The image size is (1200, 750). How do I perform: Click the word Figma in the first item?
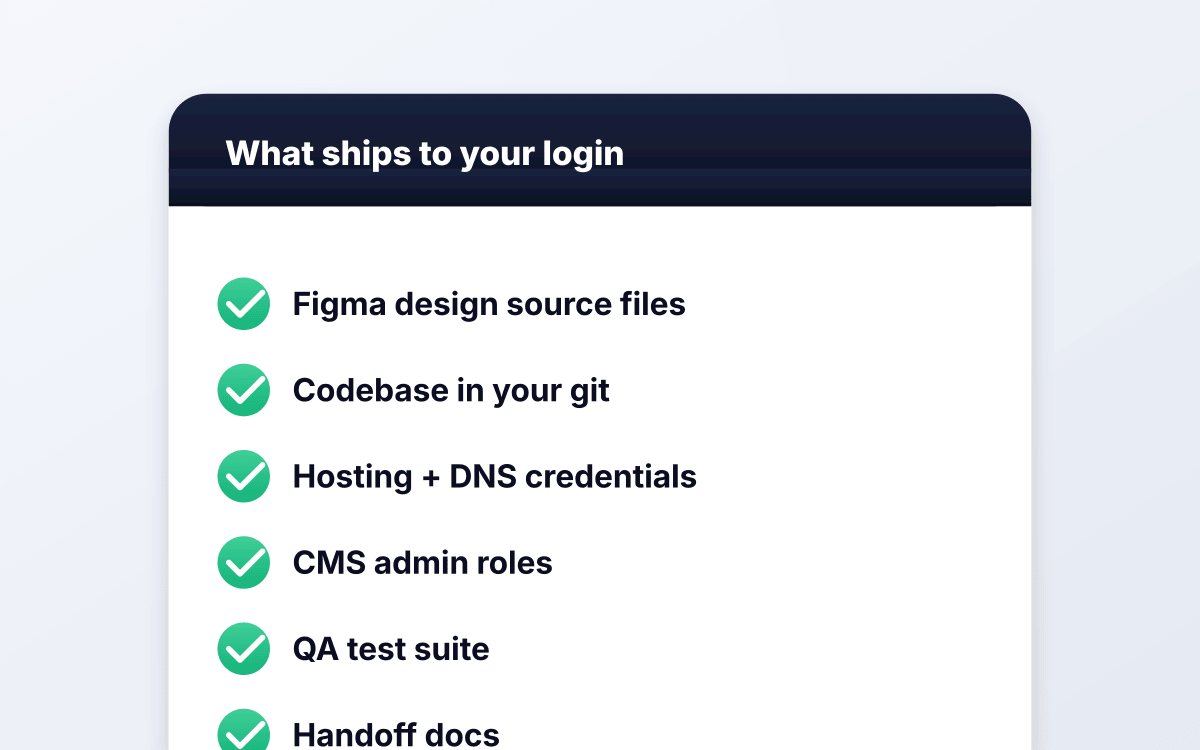[339, 305]
